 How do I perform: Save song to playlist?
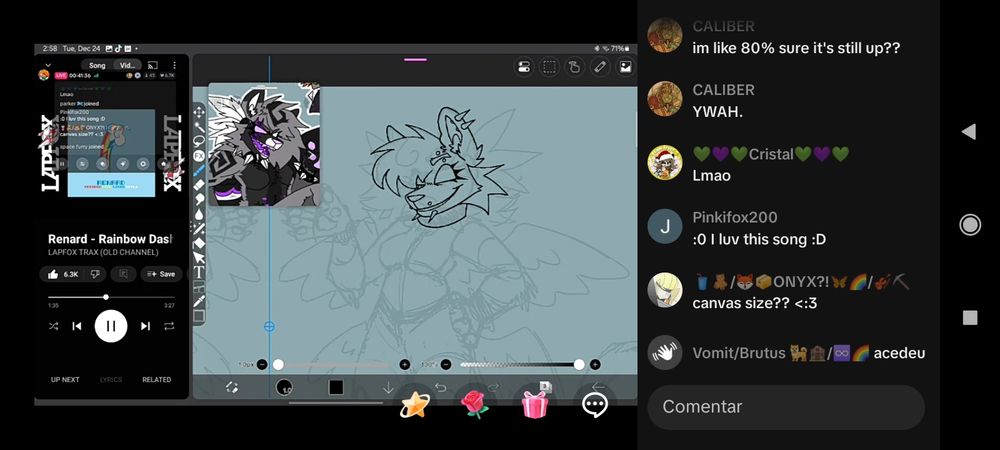[x=161, y=274]
